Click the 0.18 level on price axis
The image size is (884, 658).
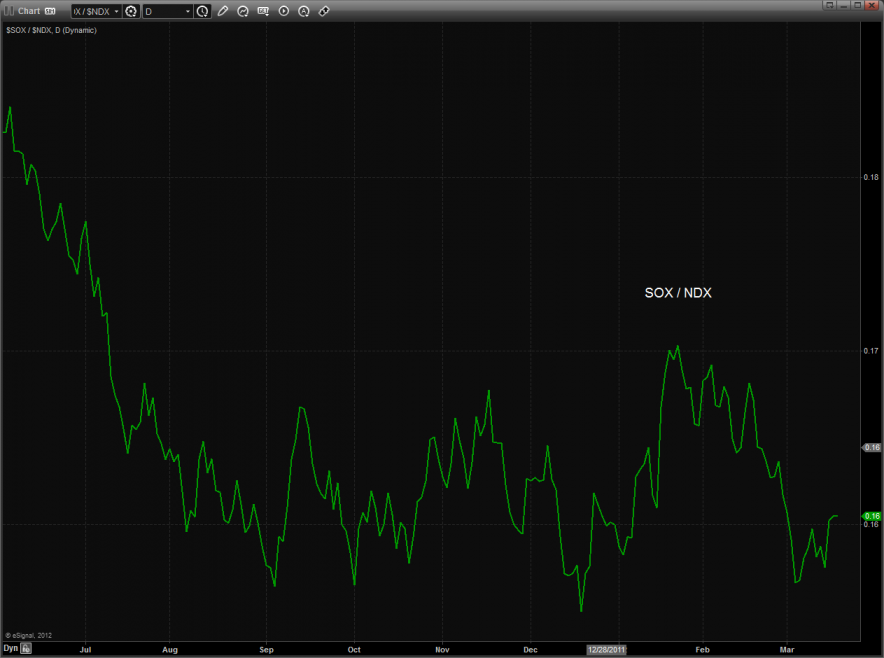[x=870, y=177]
